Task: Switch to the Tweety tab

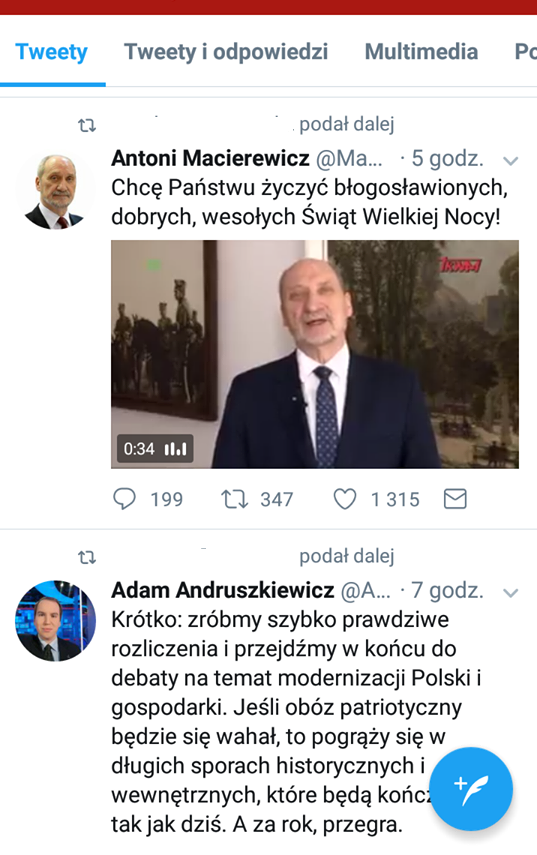Action: [52, 52]
